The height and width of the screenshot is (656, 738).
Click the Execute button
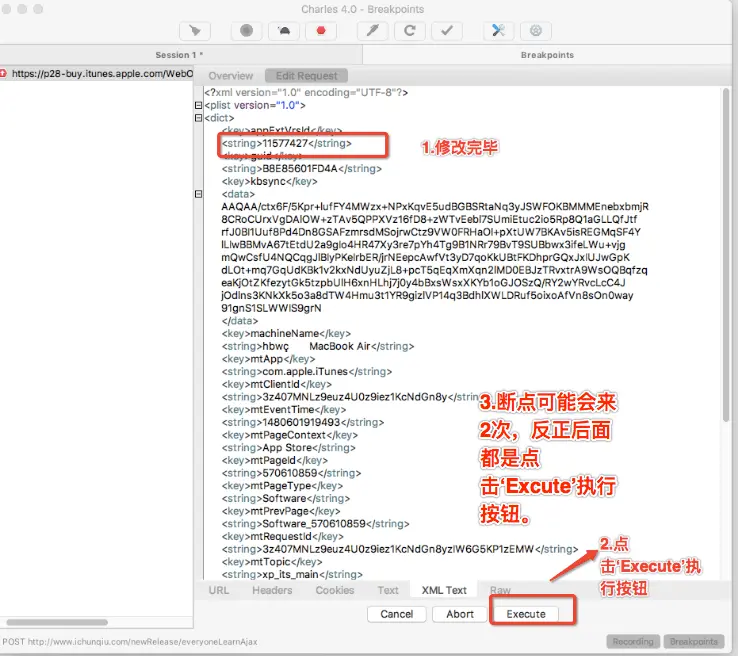[x=526, y=614]
